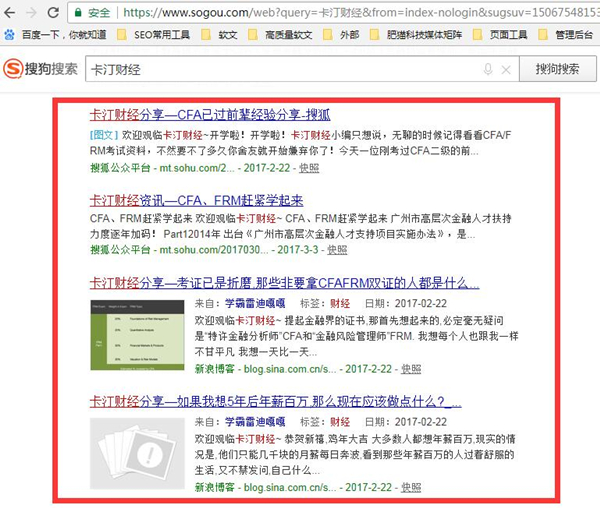Open result 卡汀财经分享—CFA已过前辈经验分享-搜狐
This screenshot has width=600, height=508.
coord(210,114)
